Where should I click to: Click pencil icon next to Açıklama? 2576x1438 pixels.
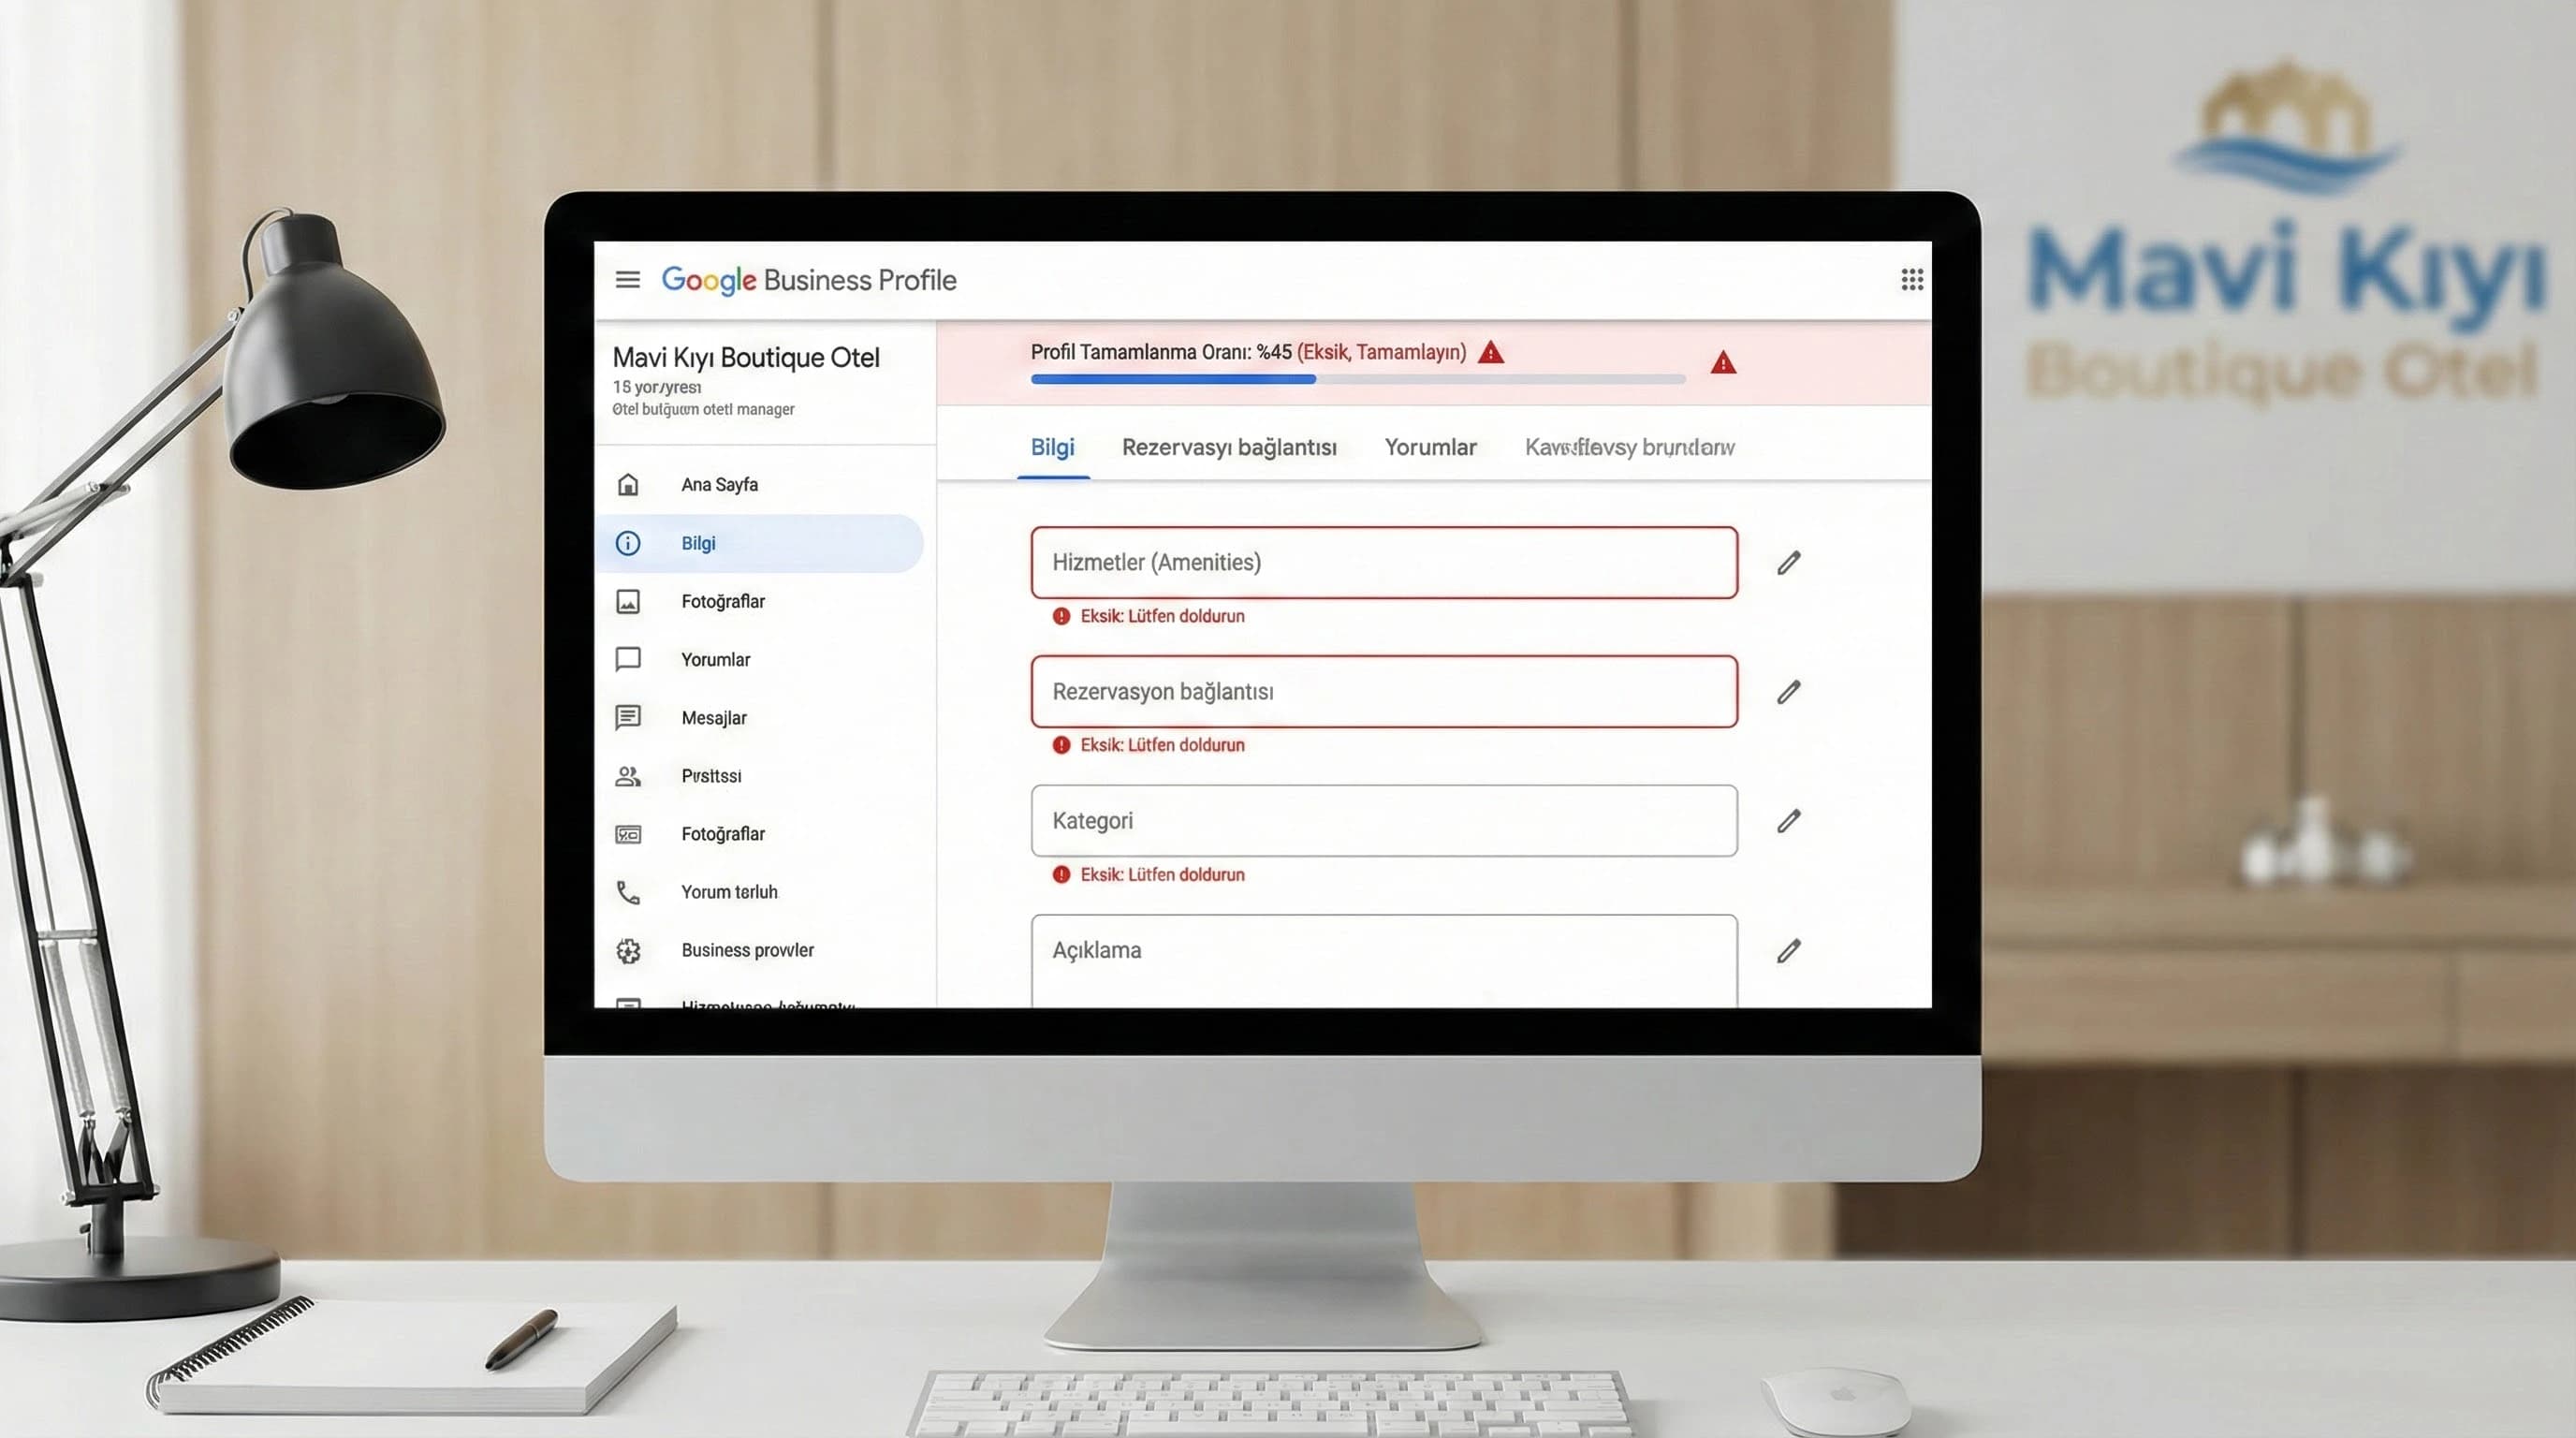[x=1788, y=951]
